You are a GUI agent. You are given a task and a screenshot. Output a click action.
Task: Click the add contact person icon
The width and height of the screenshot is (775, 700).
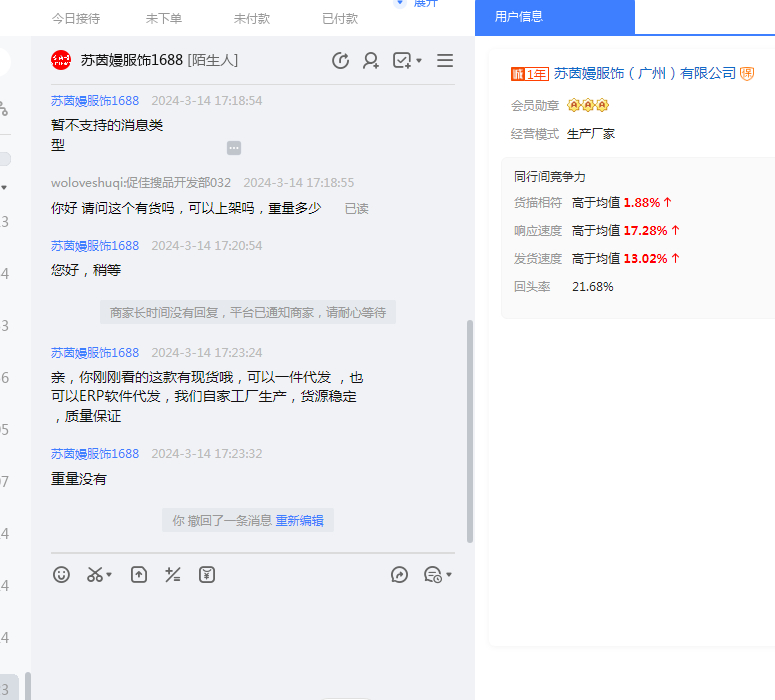coord(371,61)
